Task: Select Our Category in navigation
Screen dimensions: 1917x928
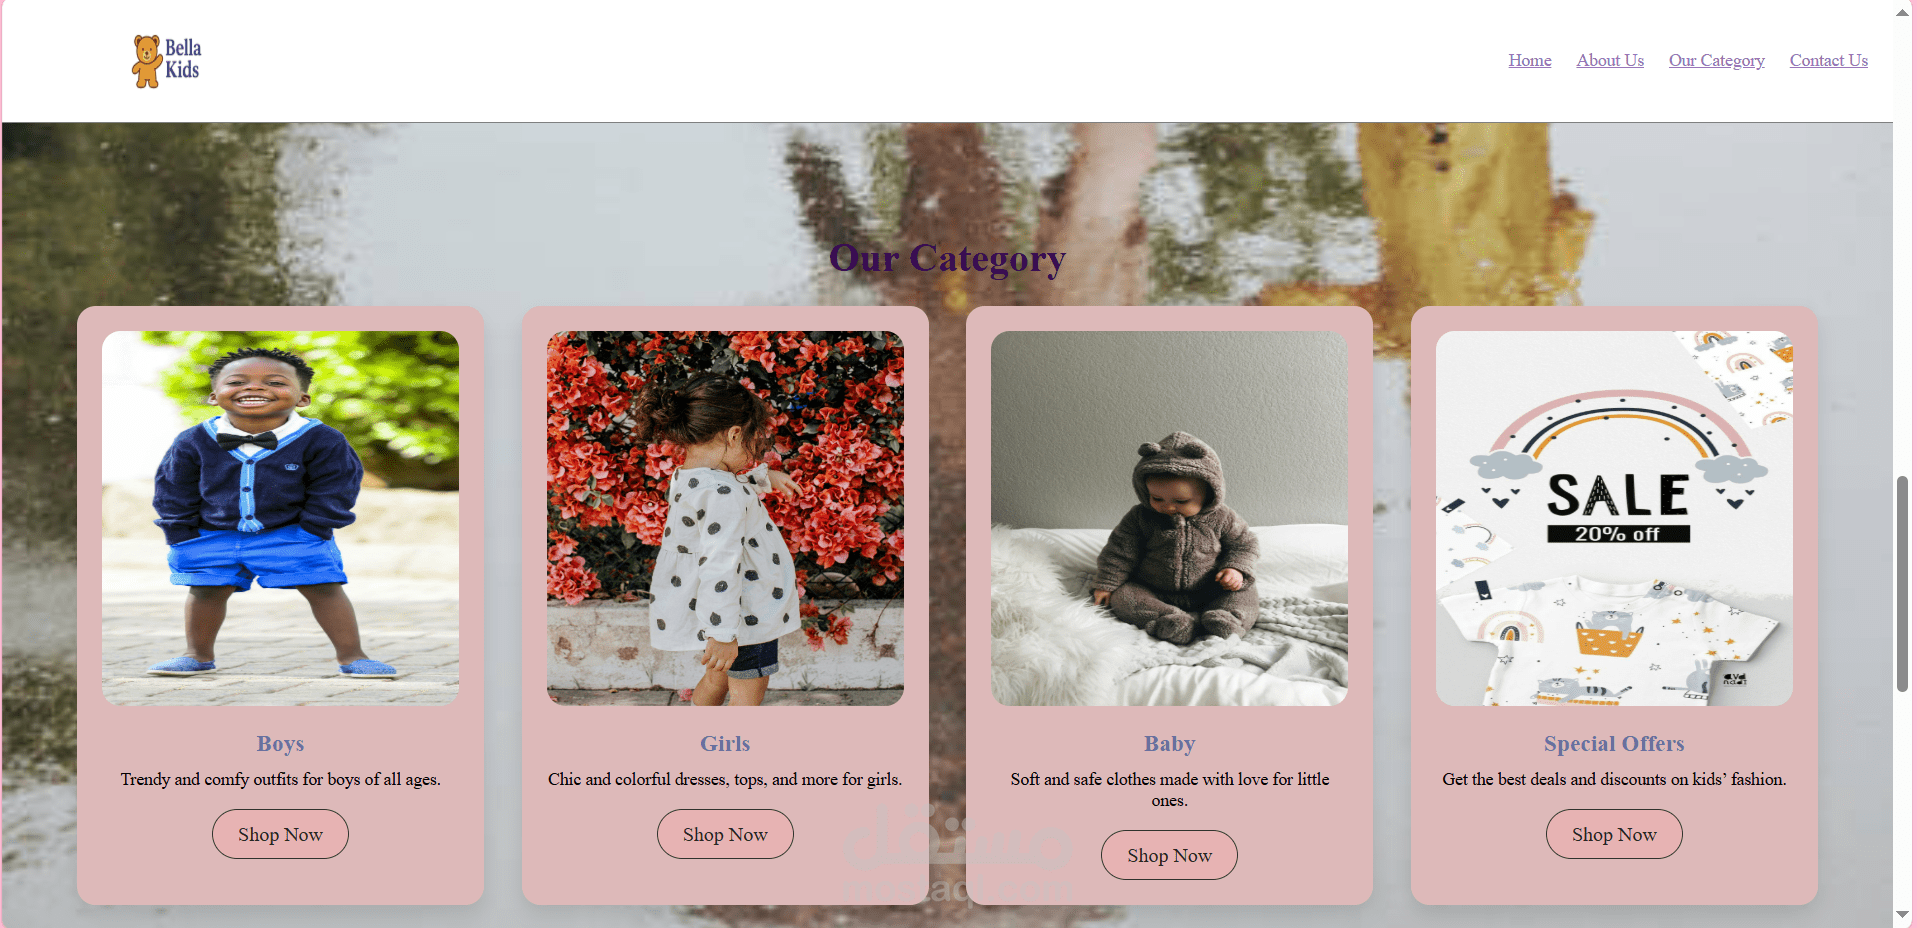Action: pos(1716,60)
